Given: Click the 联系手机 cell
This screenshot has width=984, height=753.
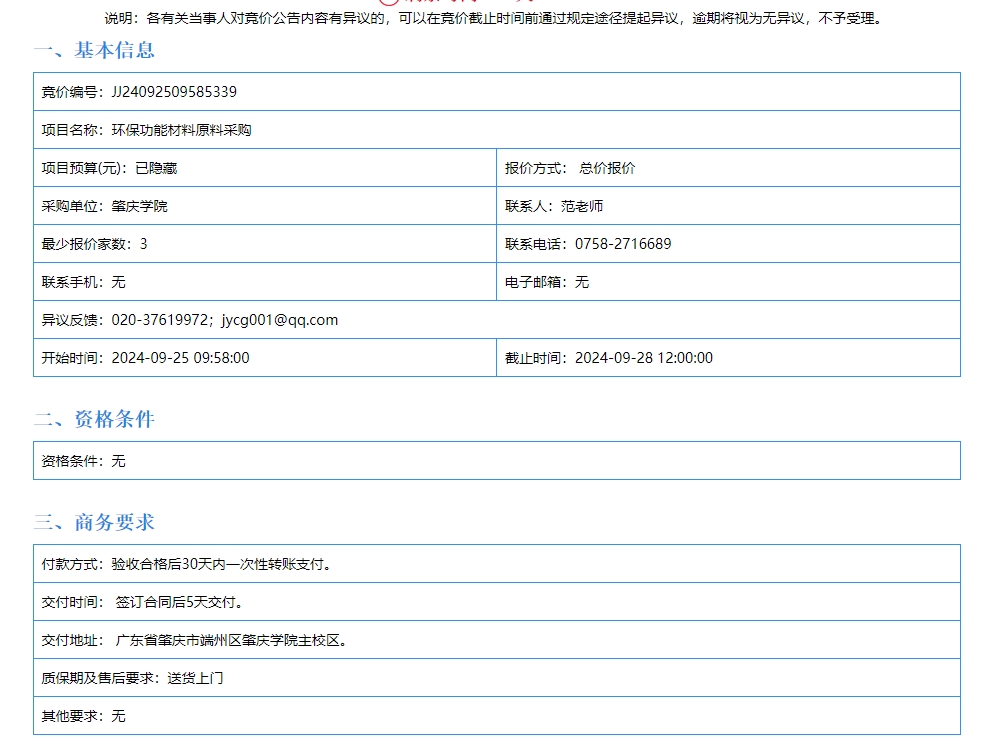Looking at the screenshot, I should 83,282.
